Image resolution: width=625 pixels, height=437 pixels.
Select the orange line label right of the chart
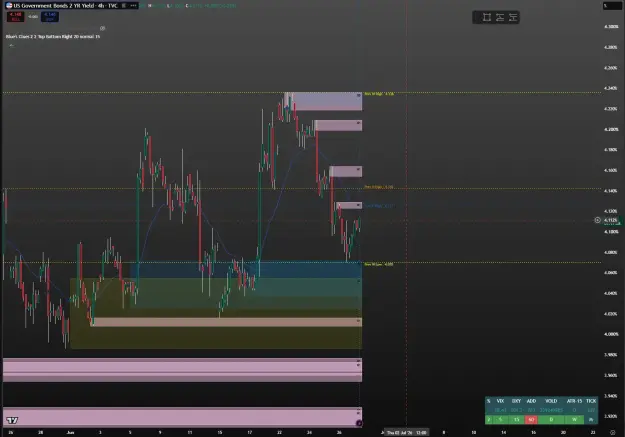coord(379,187)
